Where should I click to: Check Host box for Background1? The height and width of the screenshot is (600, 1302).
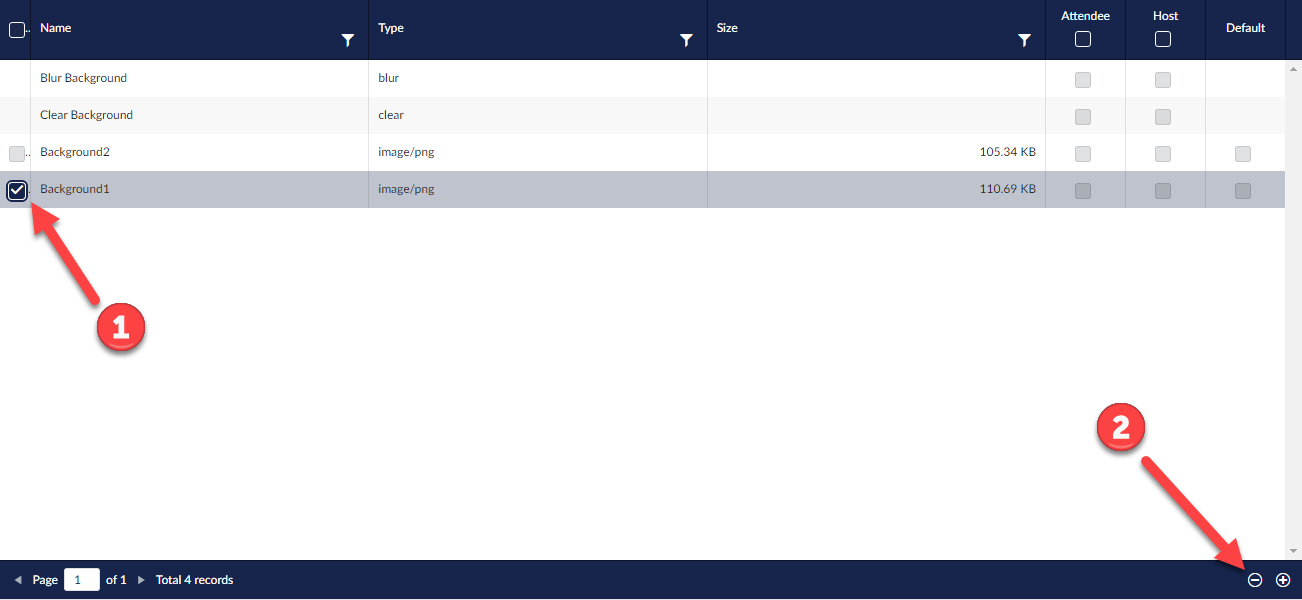[x=1162, y=190]
